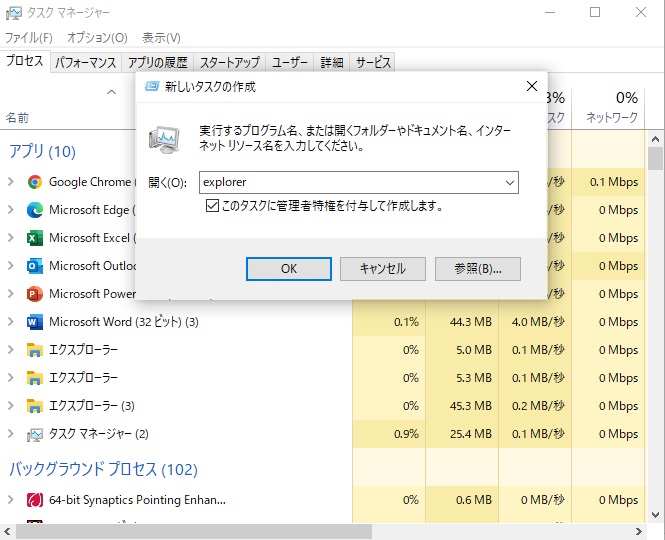This screenshot has width=665, height=540.
Task: Click the キャンセル button
Action: tap(383, 269)
